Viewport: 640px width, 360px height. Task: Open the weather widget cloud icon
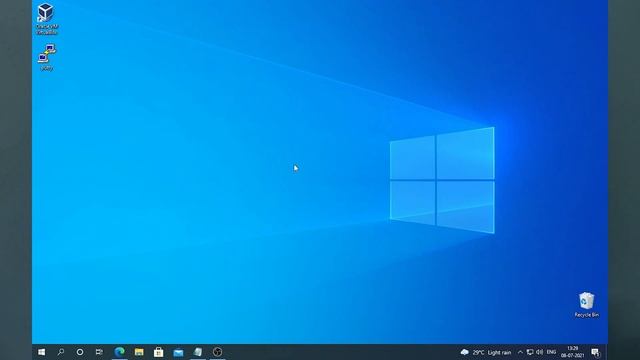pyautogui.click(x=464, y=352)
